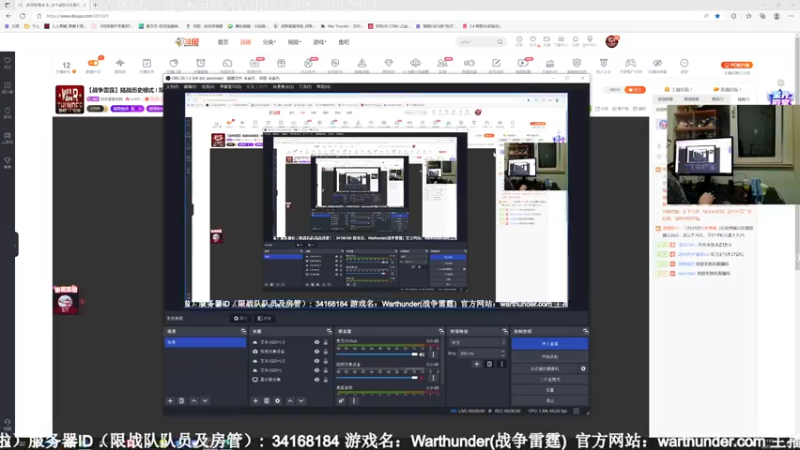The height and width of the screenshot is (450, 800).
Task: Open OBS 帮助(H) menu
Action: point(323,87)
